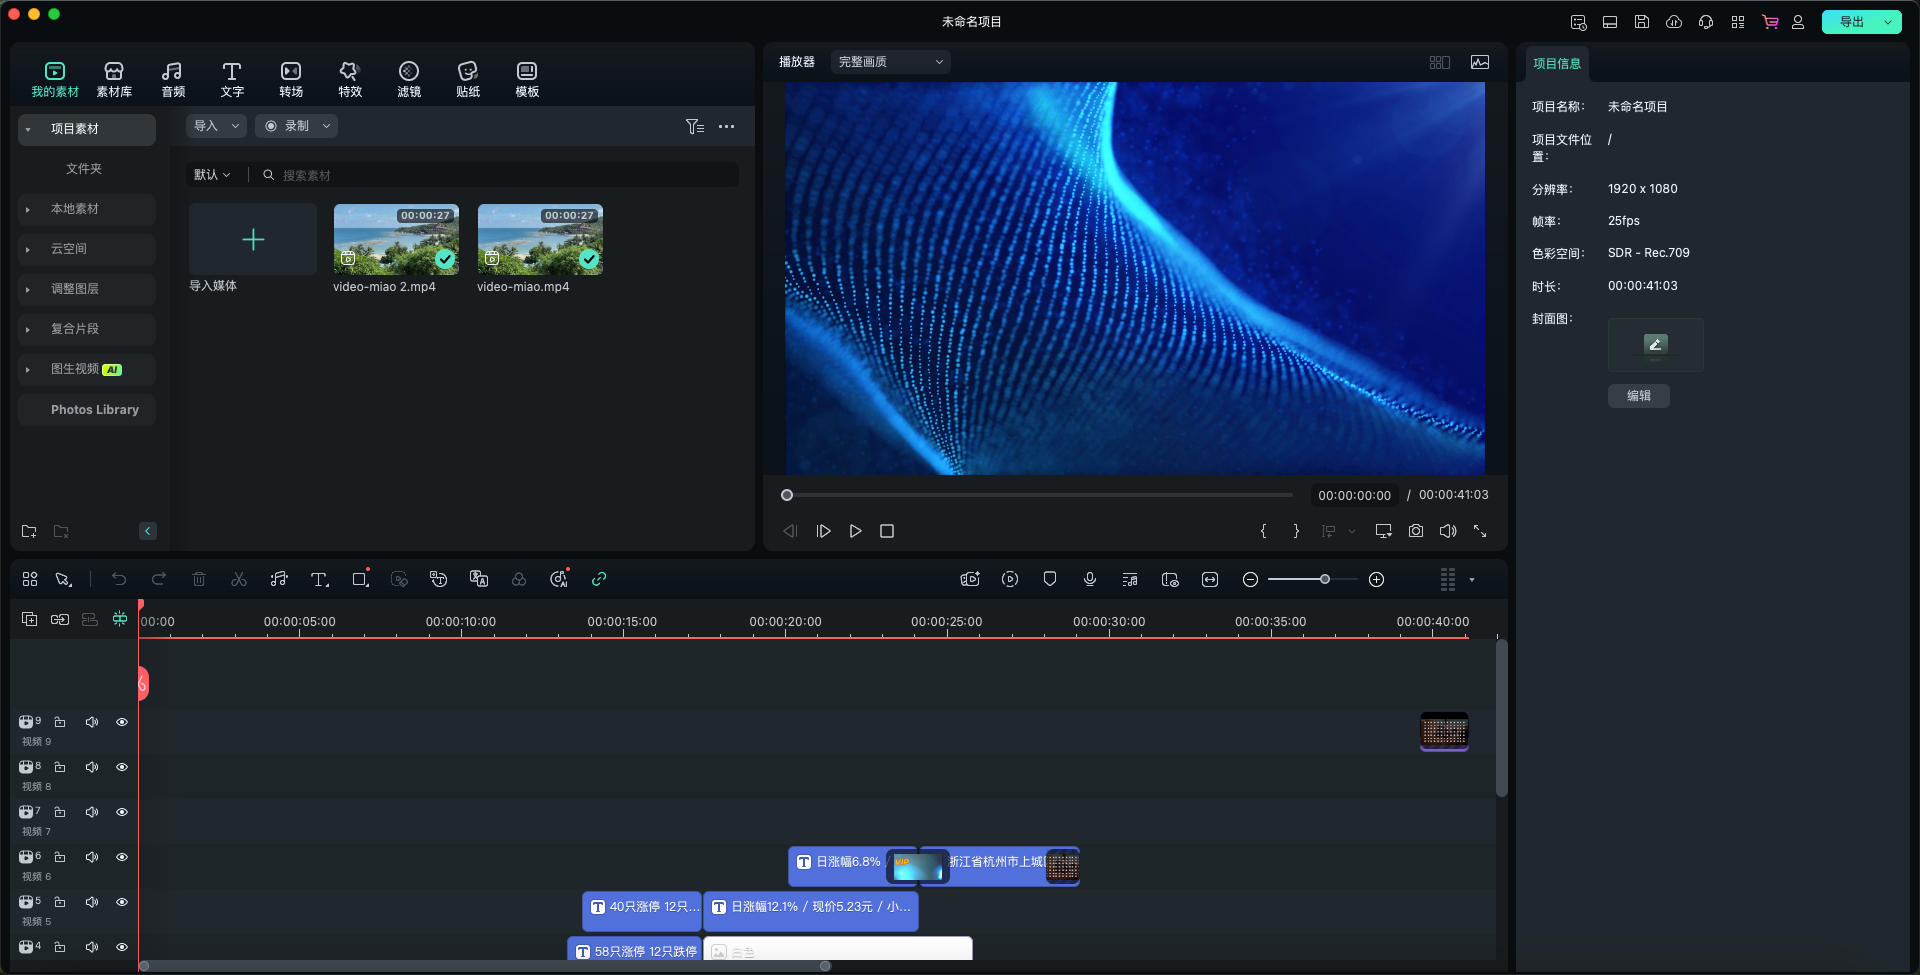Open the 模板 templates tab

pyautogui.click(x=527, y=79)
